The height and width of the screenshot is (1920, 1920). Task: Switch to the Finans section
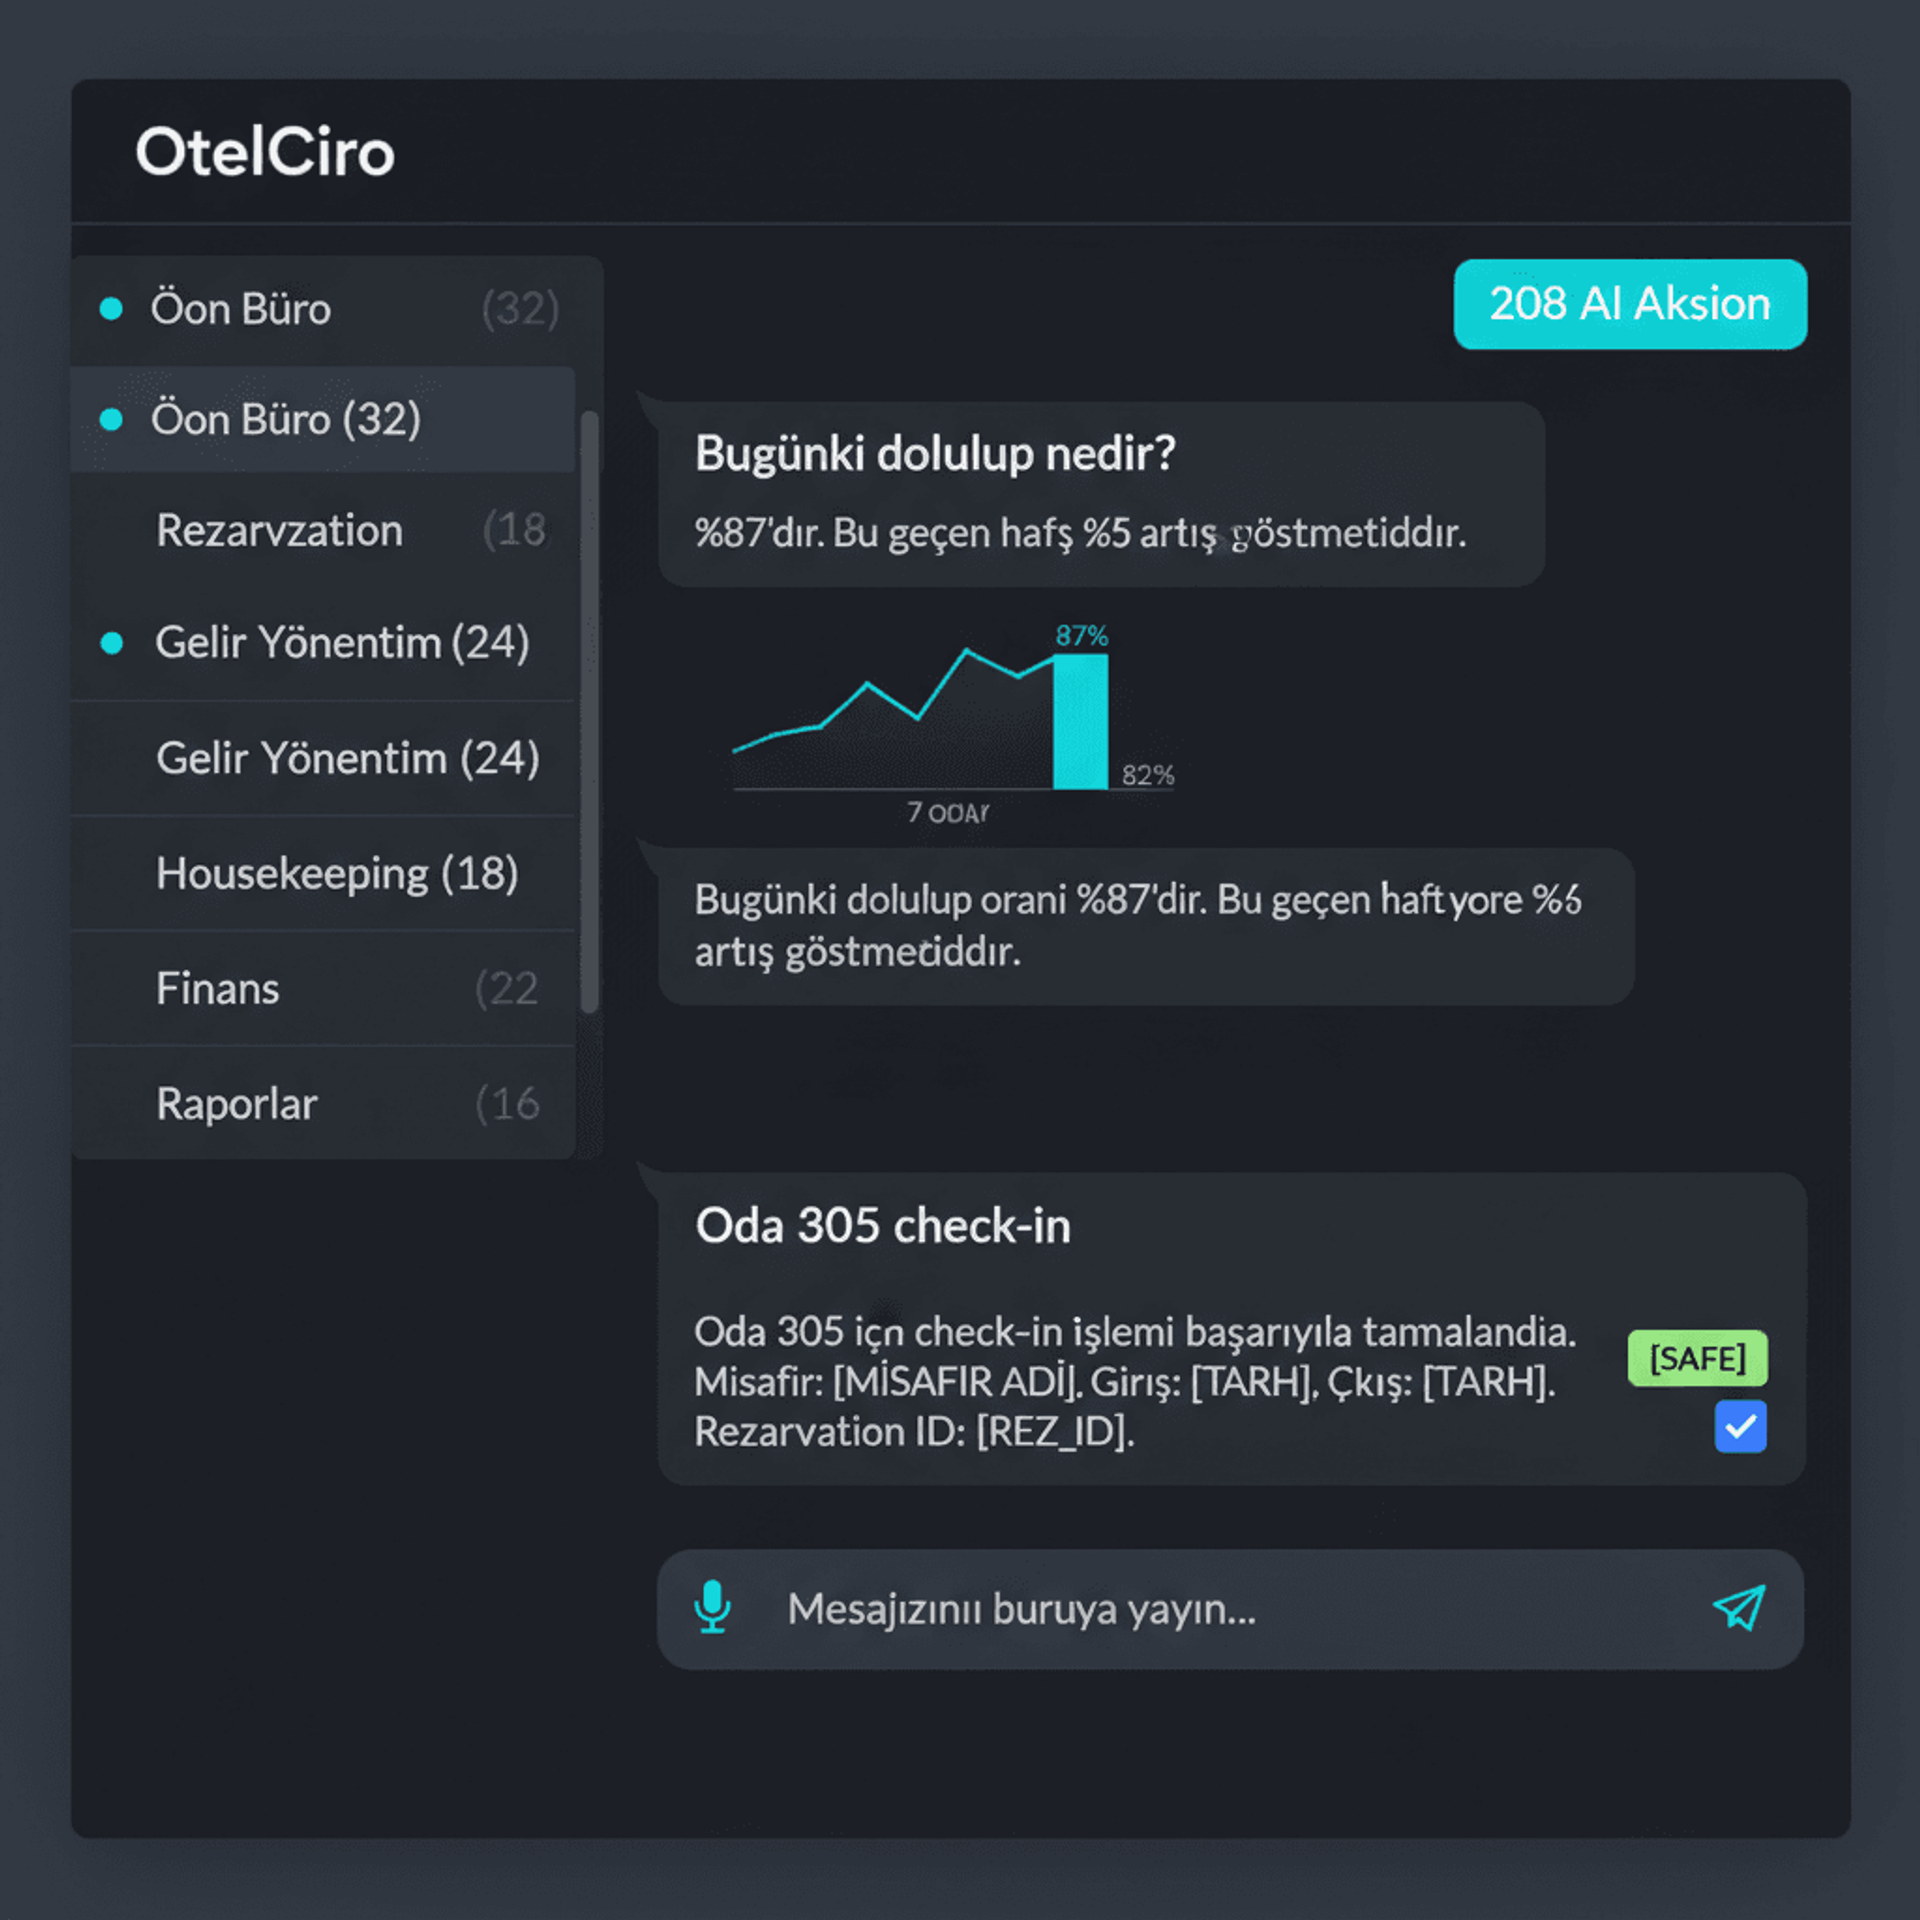click(x=216, y=988)
